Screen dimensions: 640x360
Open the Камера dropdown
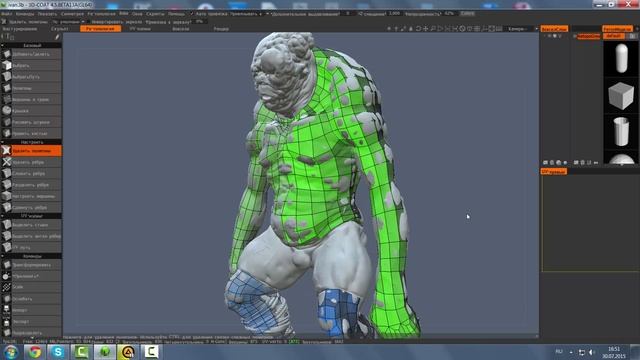point(522,29)
